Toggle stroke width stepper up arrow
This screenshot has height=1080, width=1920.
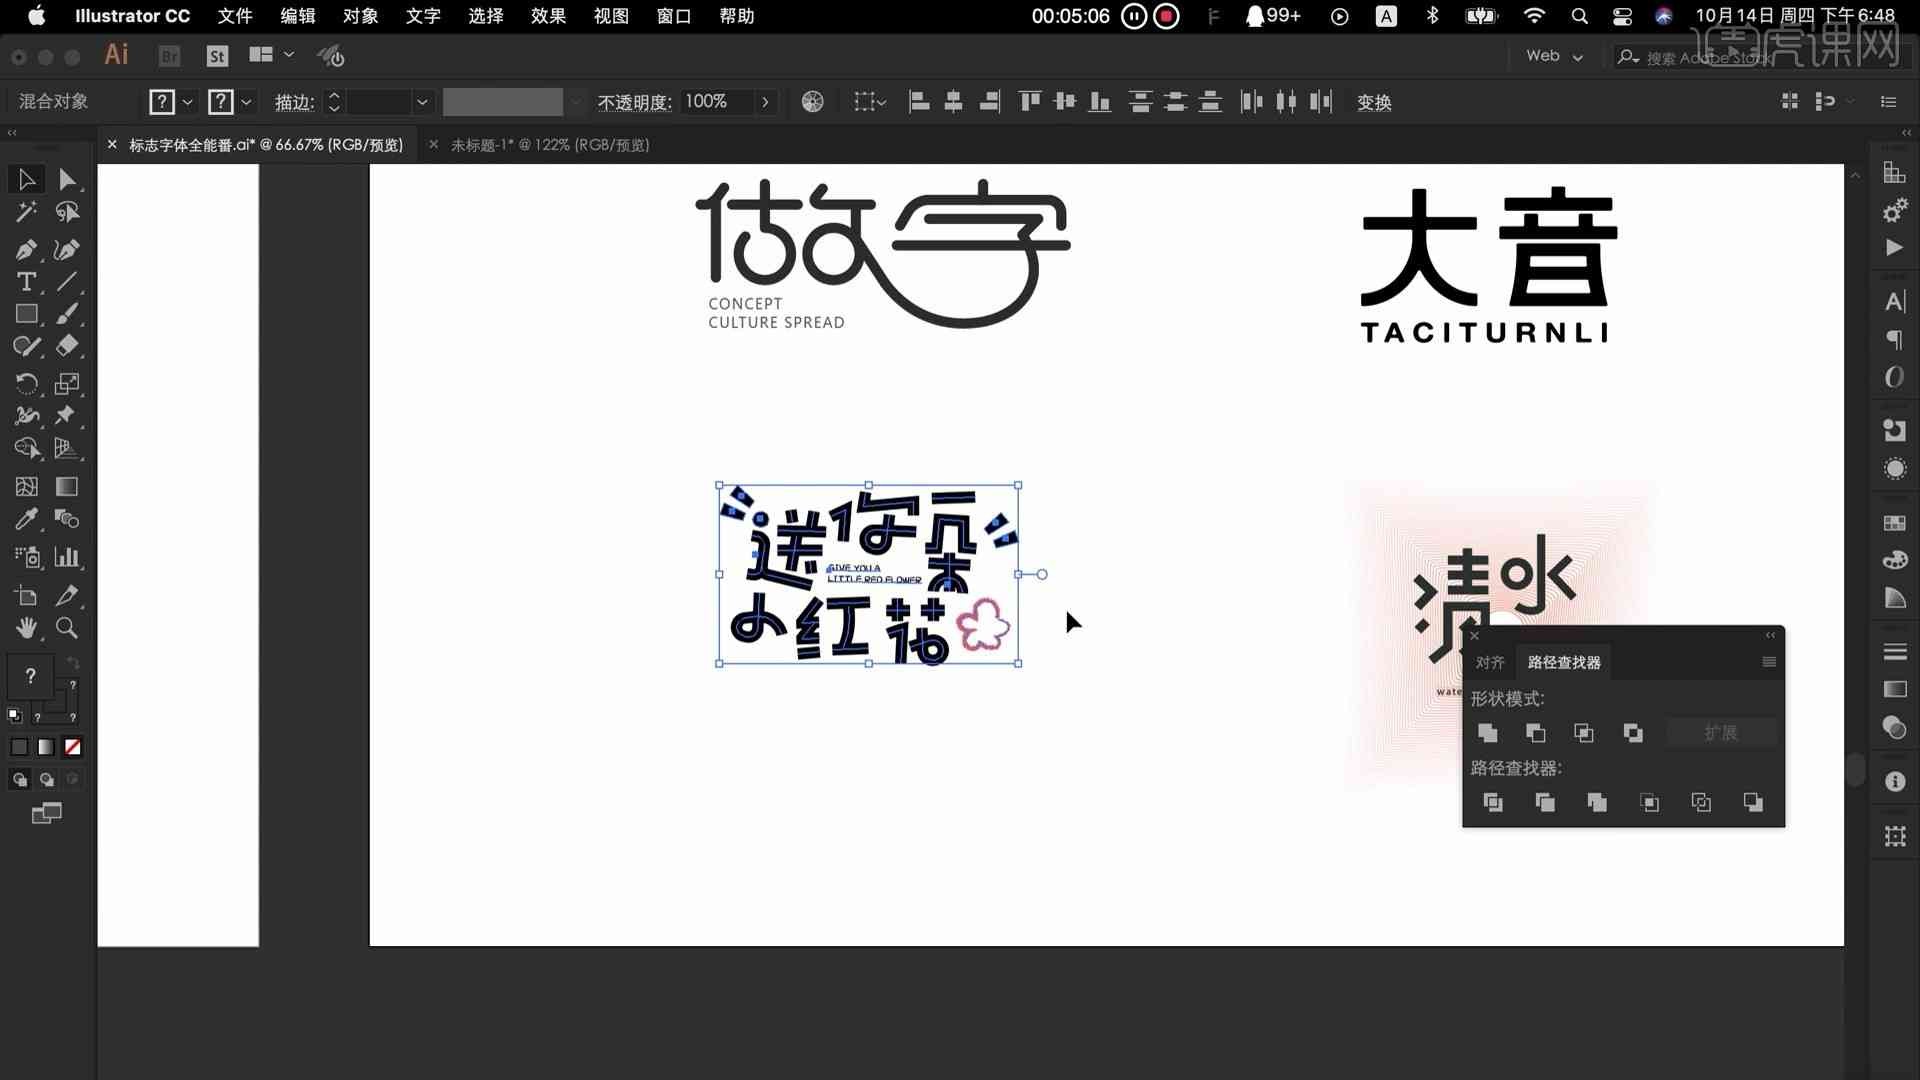click(334, 96)
